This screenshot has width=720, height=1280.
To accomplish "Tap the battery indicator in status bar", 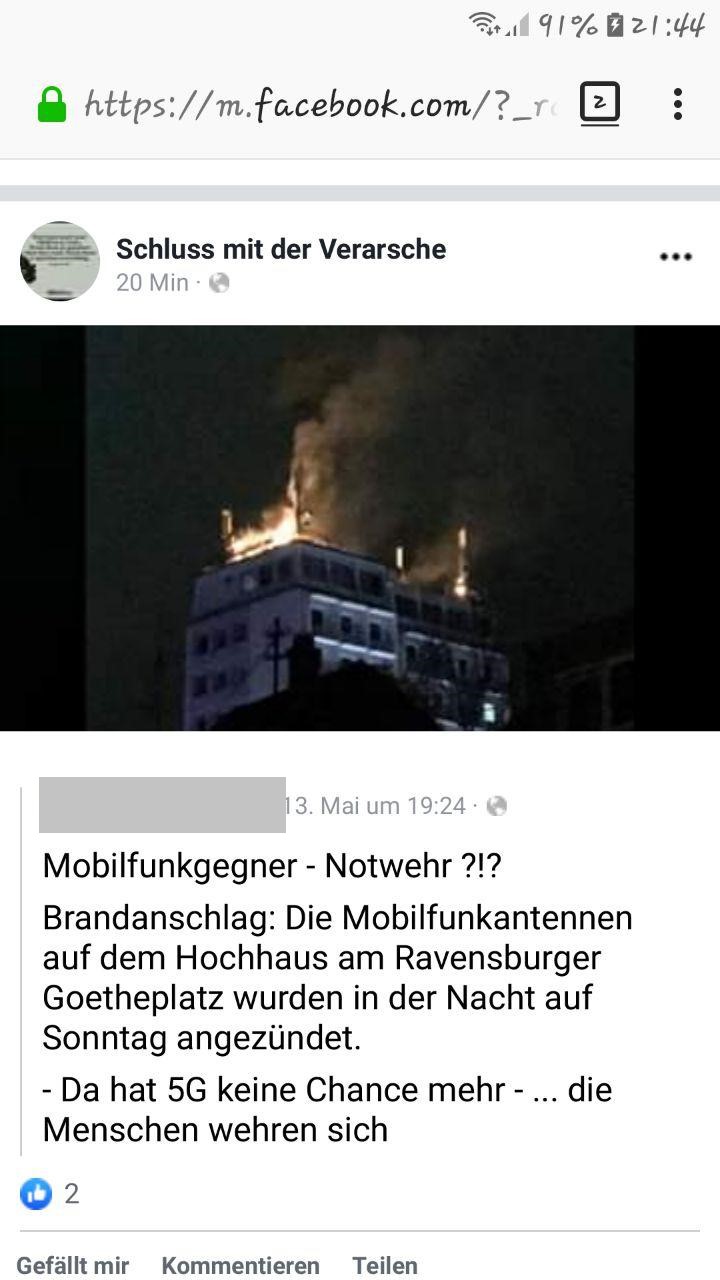I will (615, 25).
